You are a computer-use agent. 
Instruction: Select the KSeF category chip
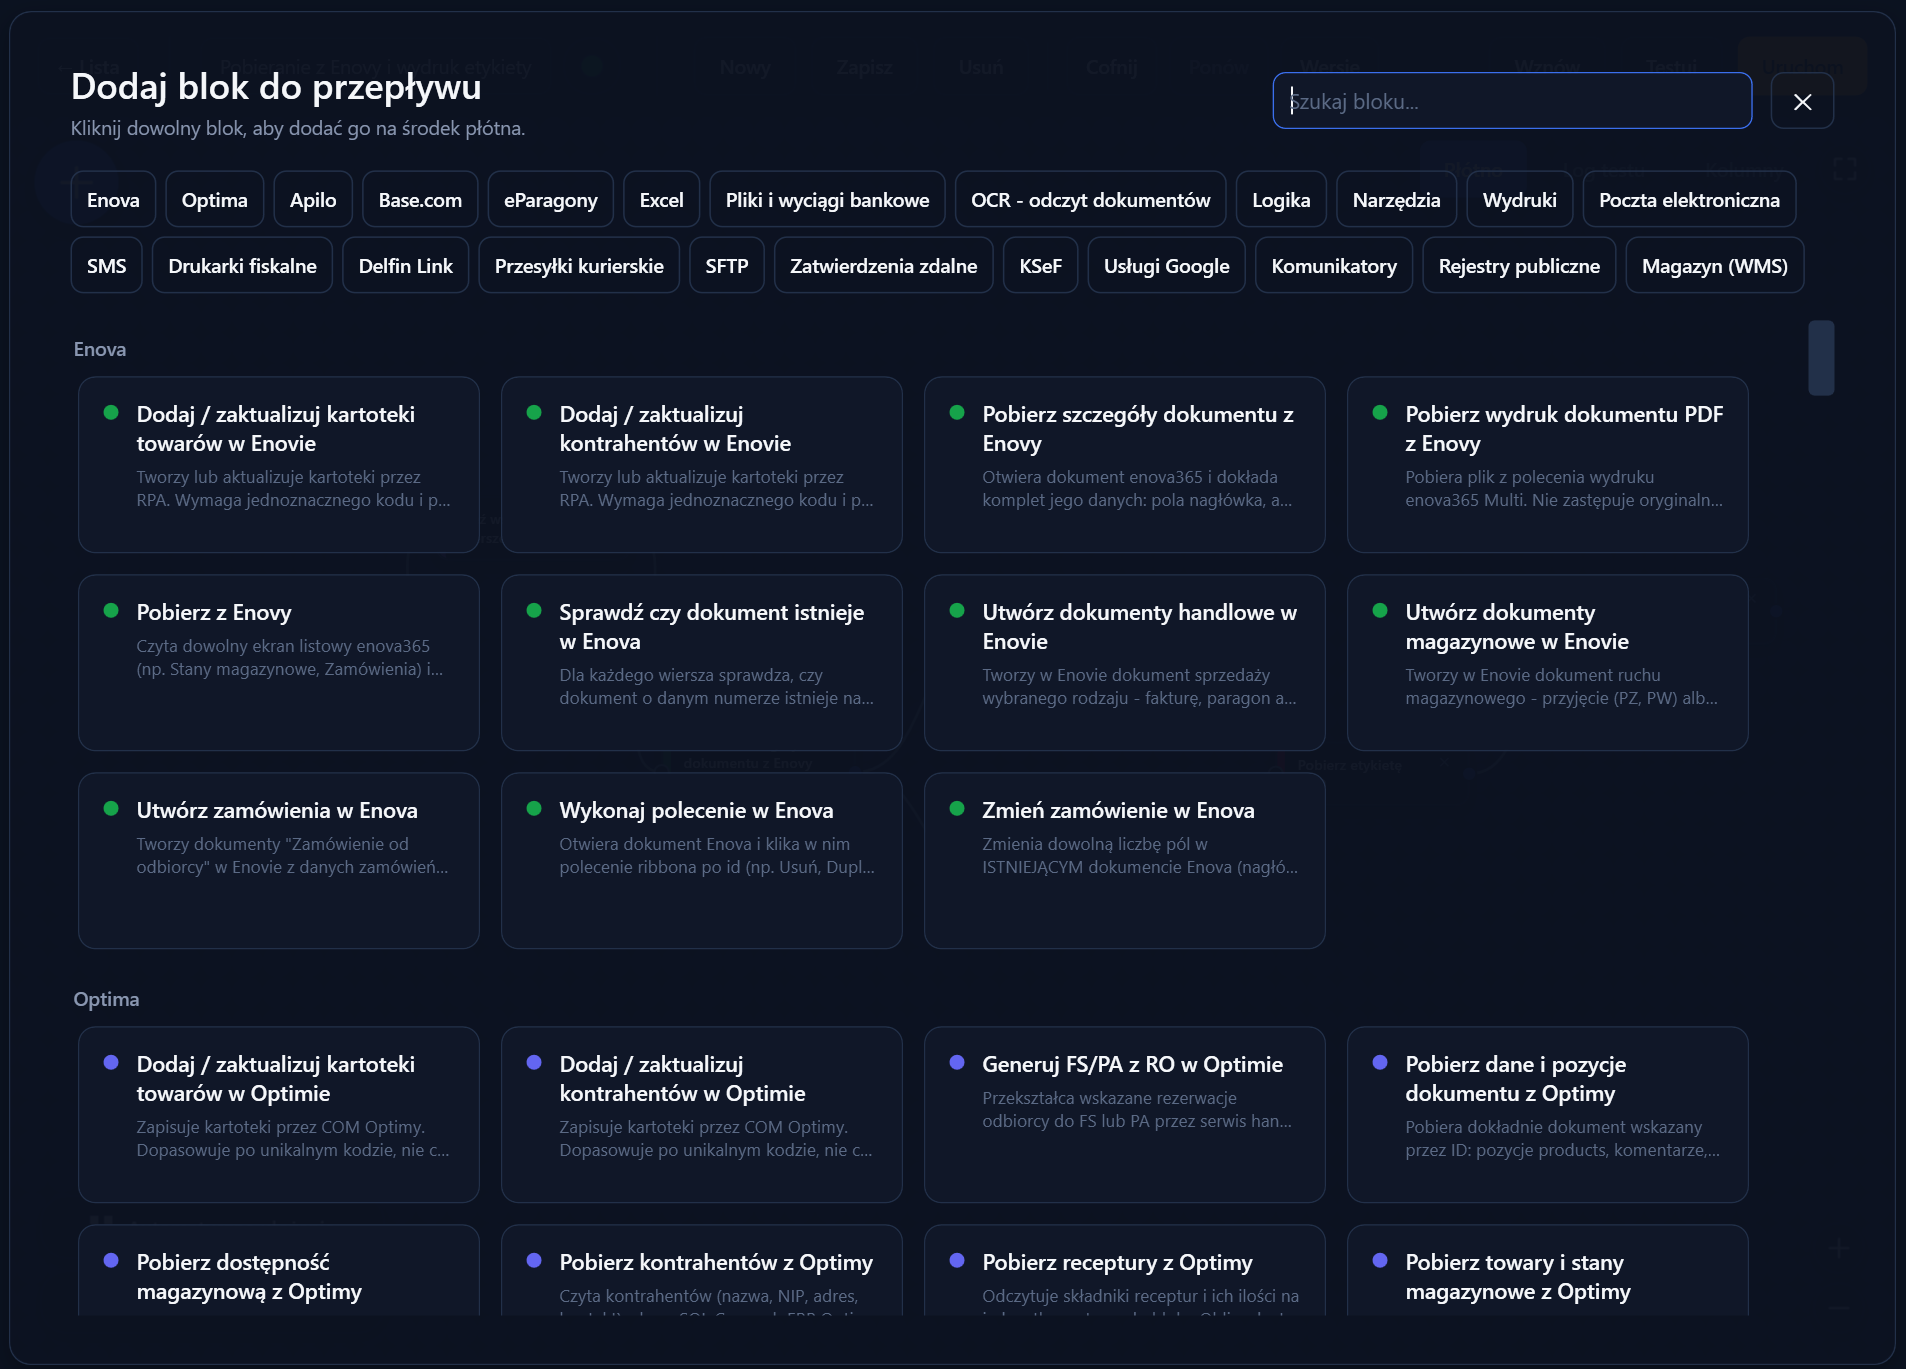point(1040,266)
